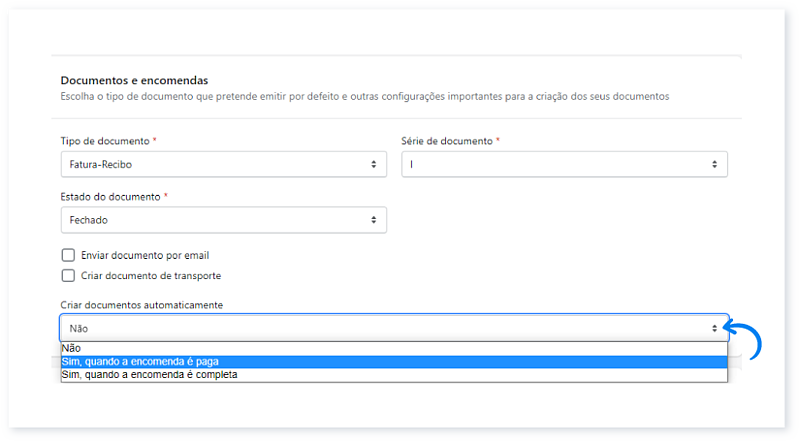Viewport: 800px width, 442px height.
Task: Open the Fechado document state dropdown
Action: tap(223, 220)
